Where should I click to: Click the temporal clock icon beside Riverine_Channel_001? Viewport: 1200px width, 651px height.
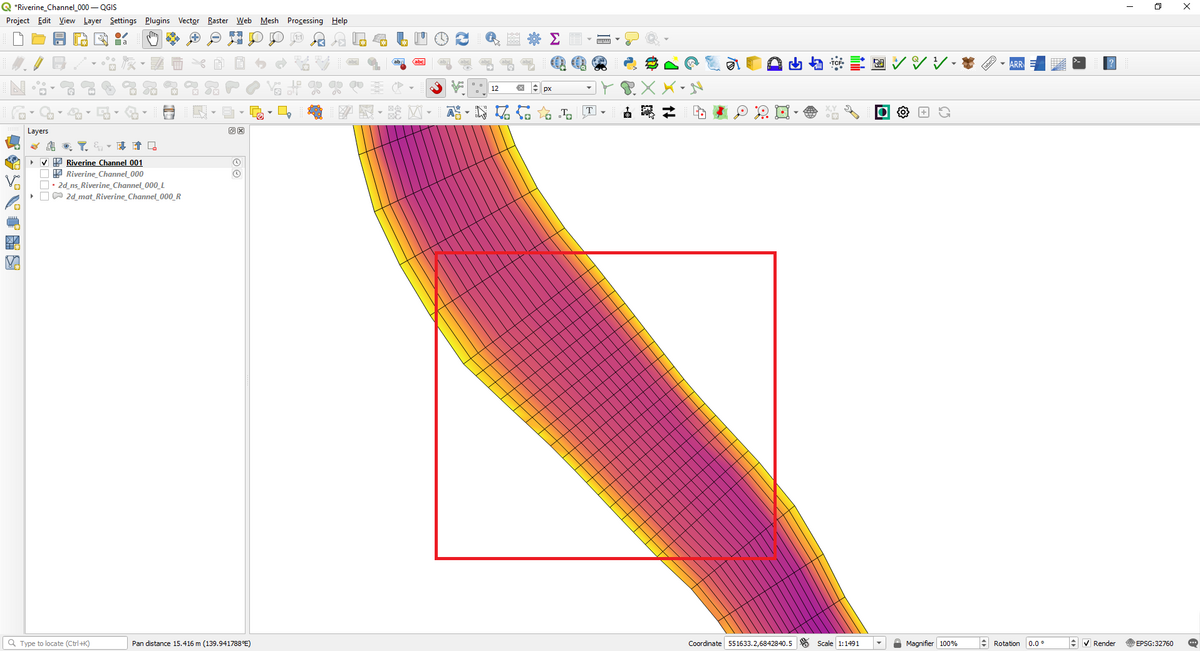[237, 162]
